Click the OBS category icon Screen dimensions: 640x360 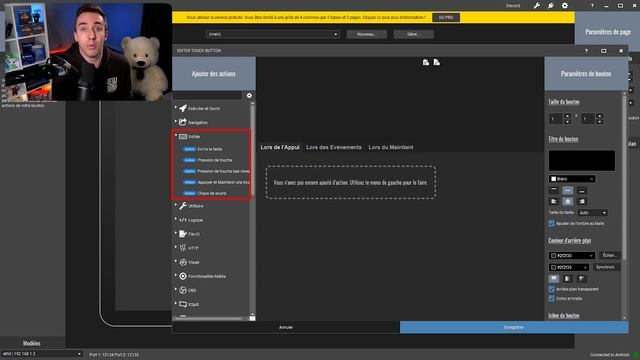pos(183,290)
